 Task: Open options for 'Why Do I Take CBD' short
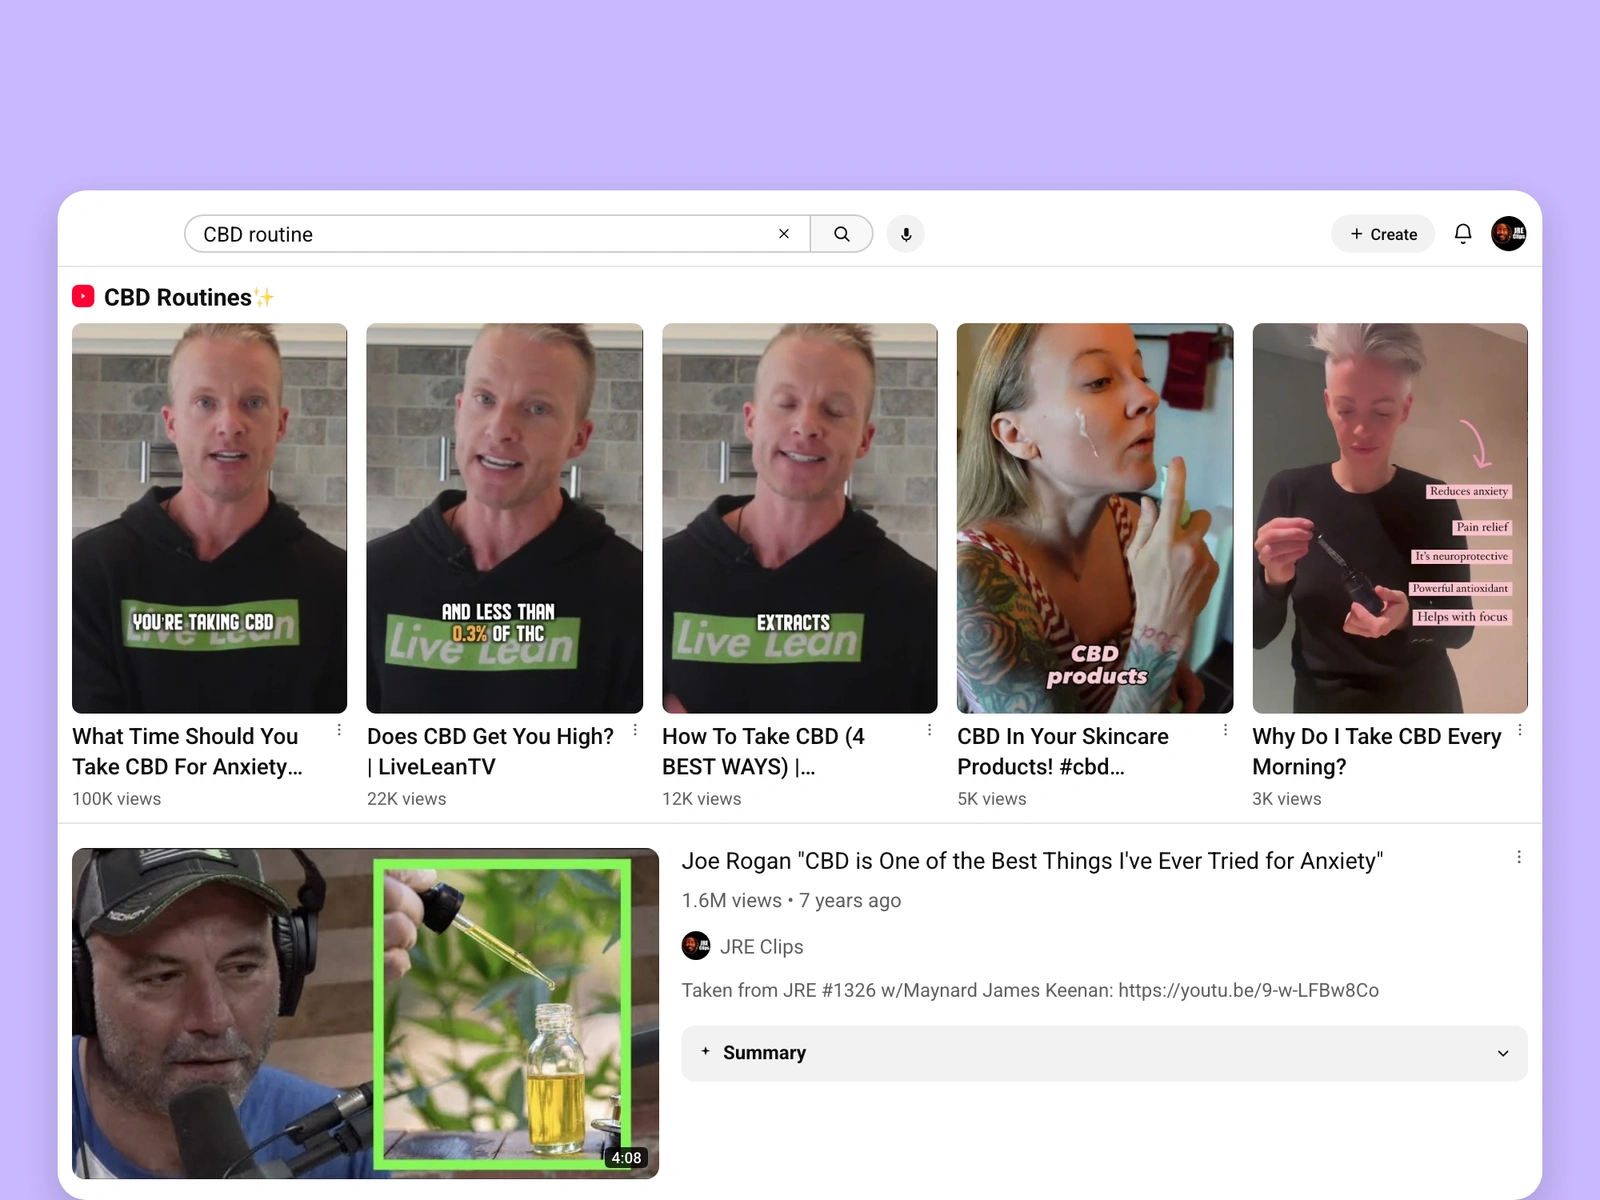pos(1520,731)
